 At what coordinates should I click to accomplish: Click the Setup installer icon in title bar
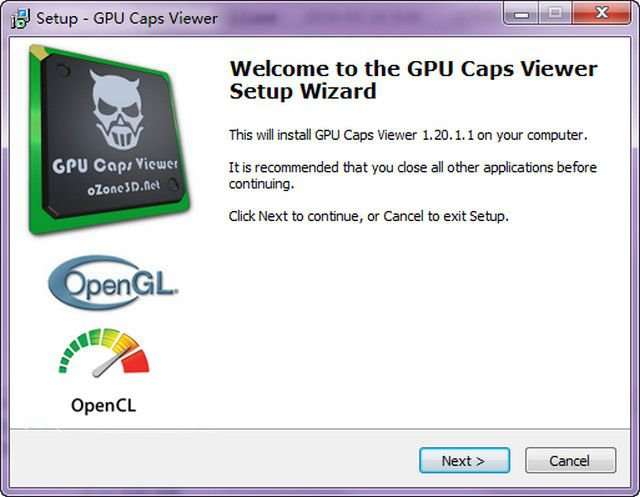click(x=20, y=18)
